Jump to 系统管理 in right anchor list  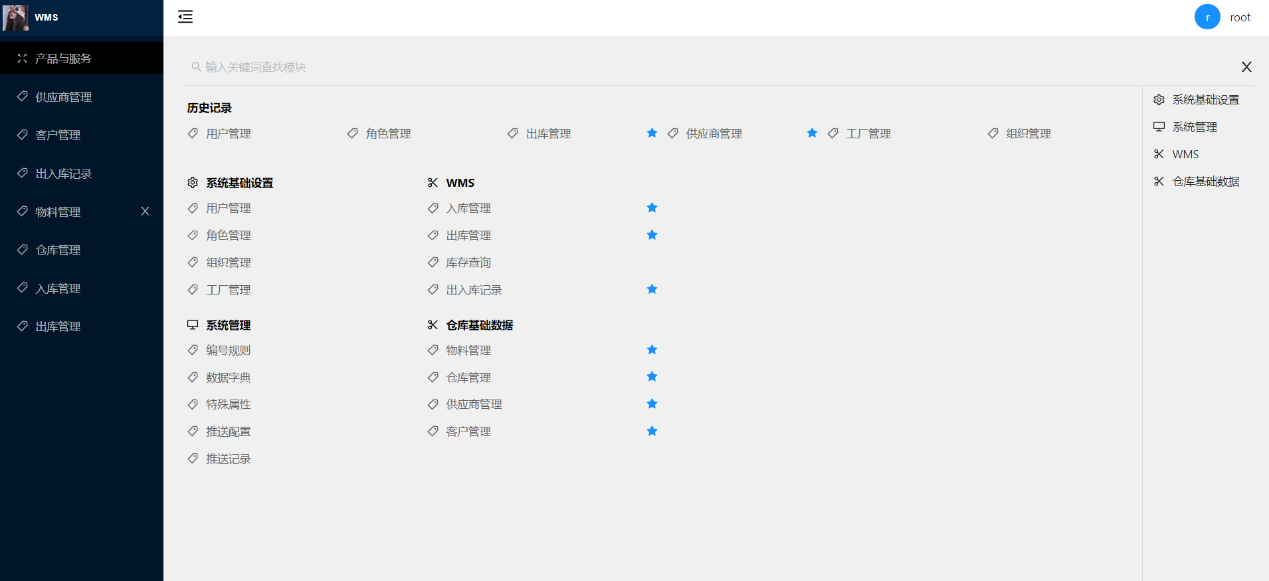pyautogui.click(x=1194, y=127)
